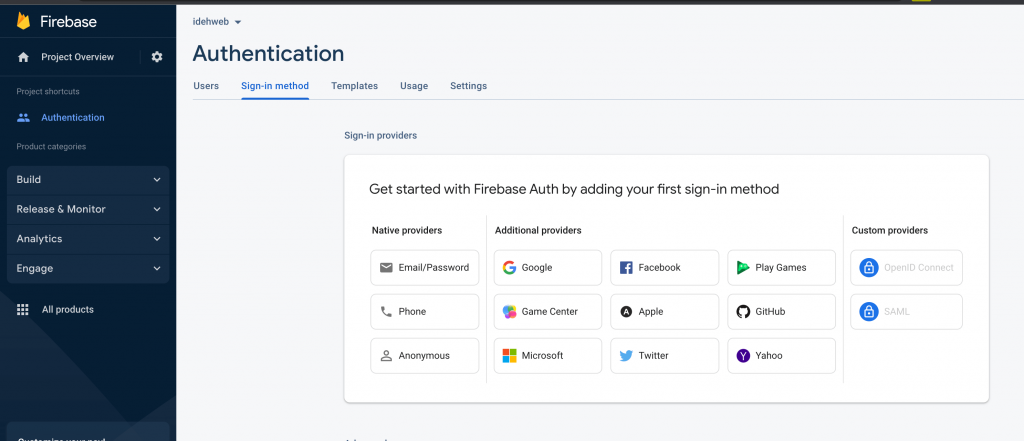The width and height of the screenshot is (1024, 441).
Task: Expand the Release & Monitor category
Action: [88, 209]
